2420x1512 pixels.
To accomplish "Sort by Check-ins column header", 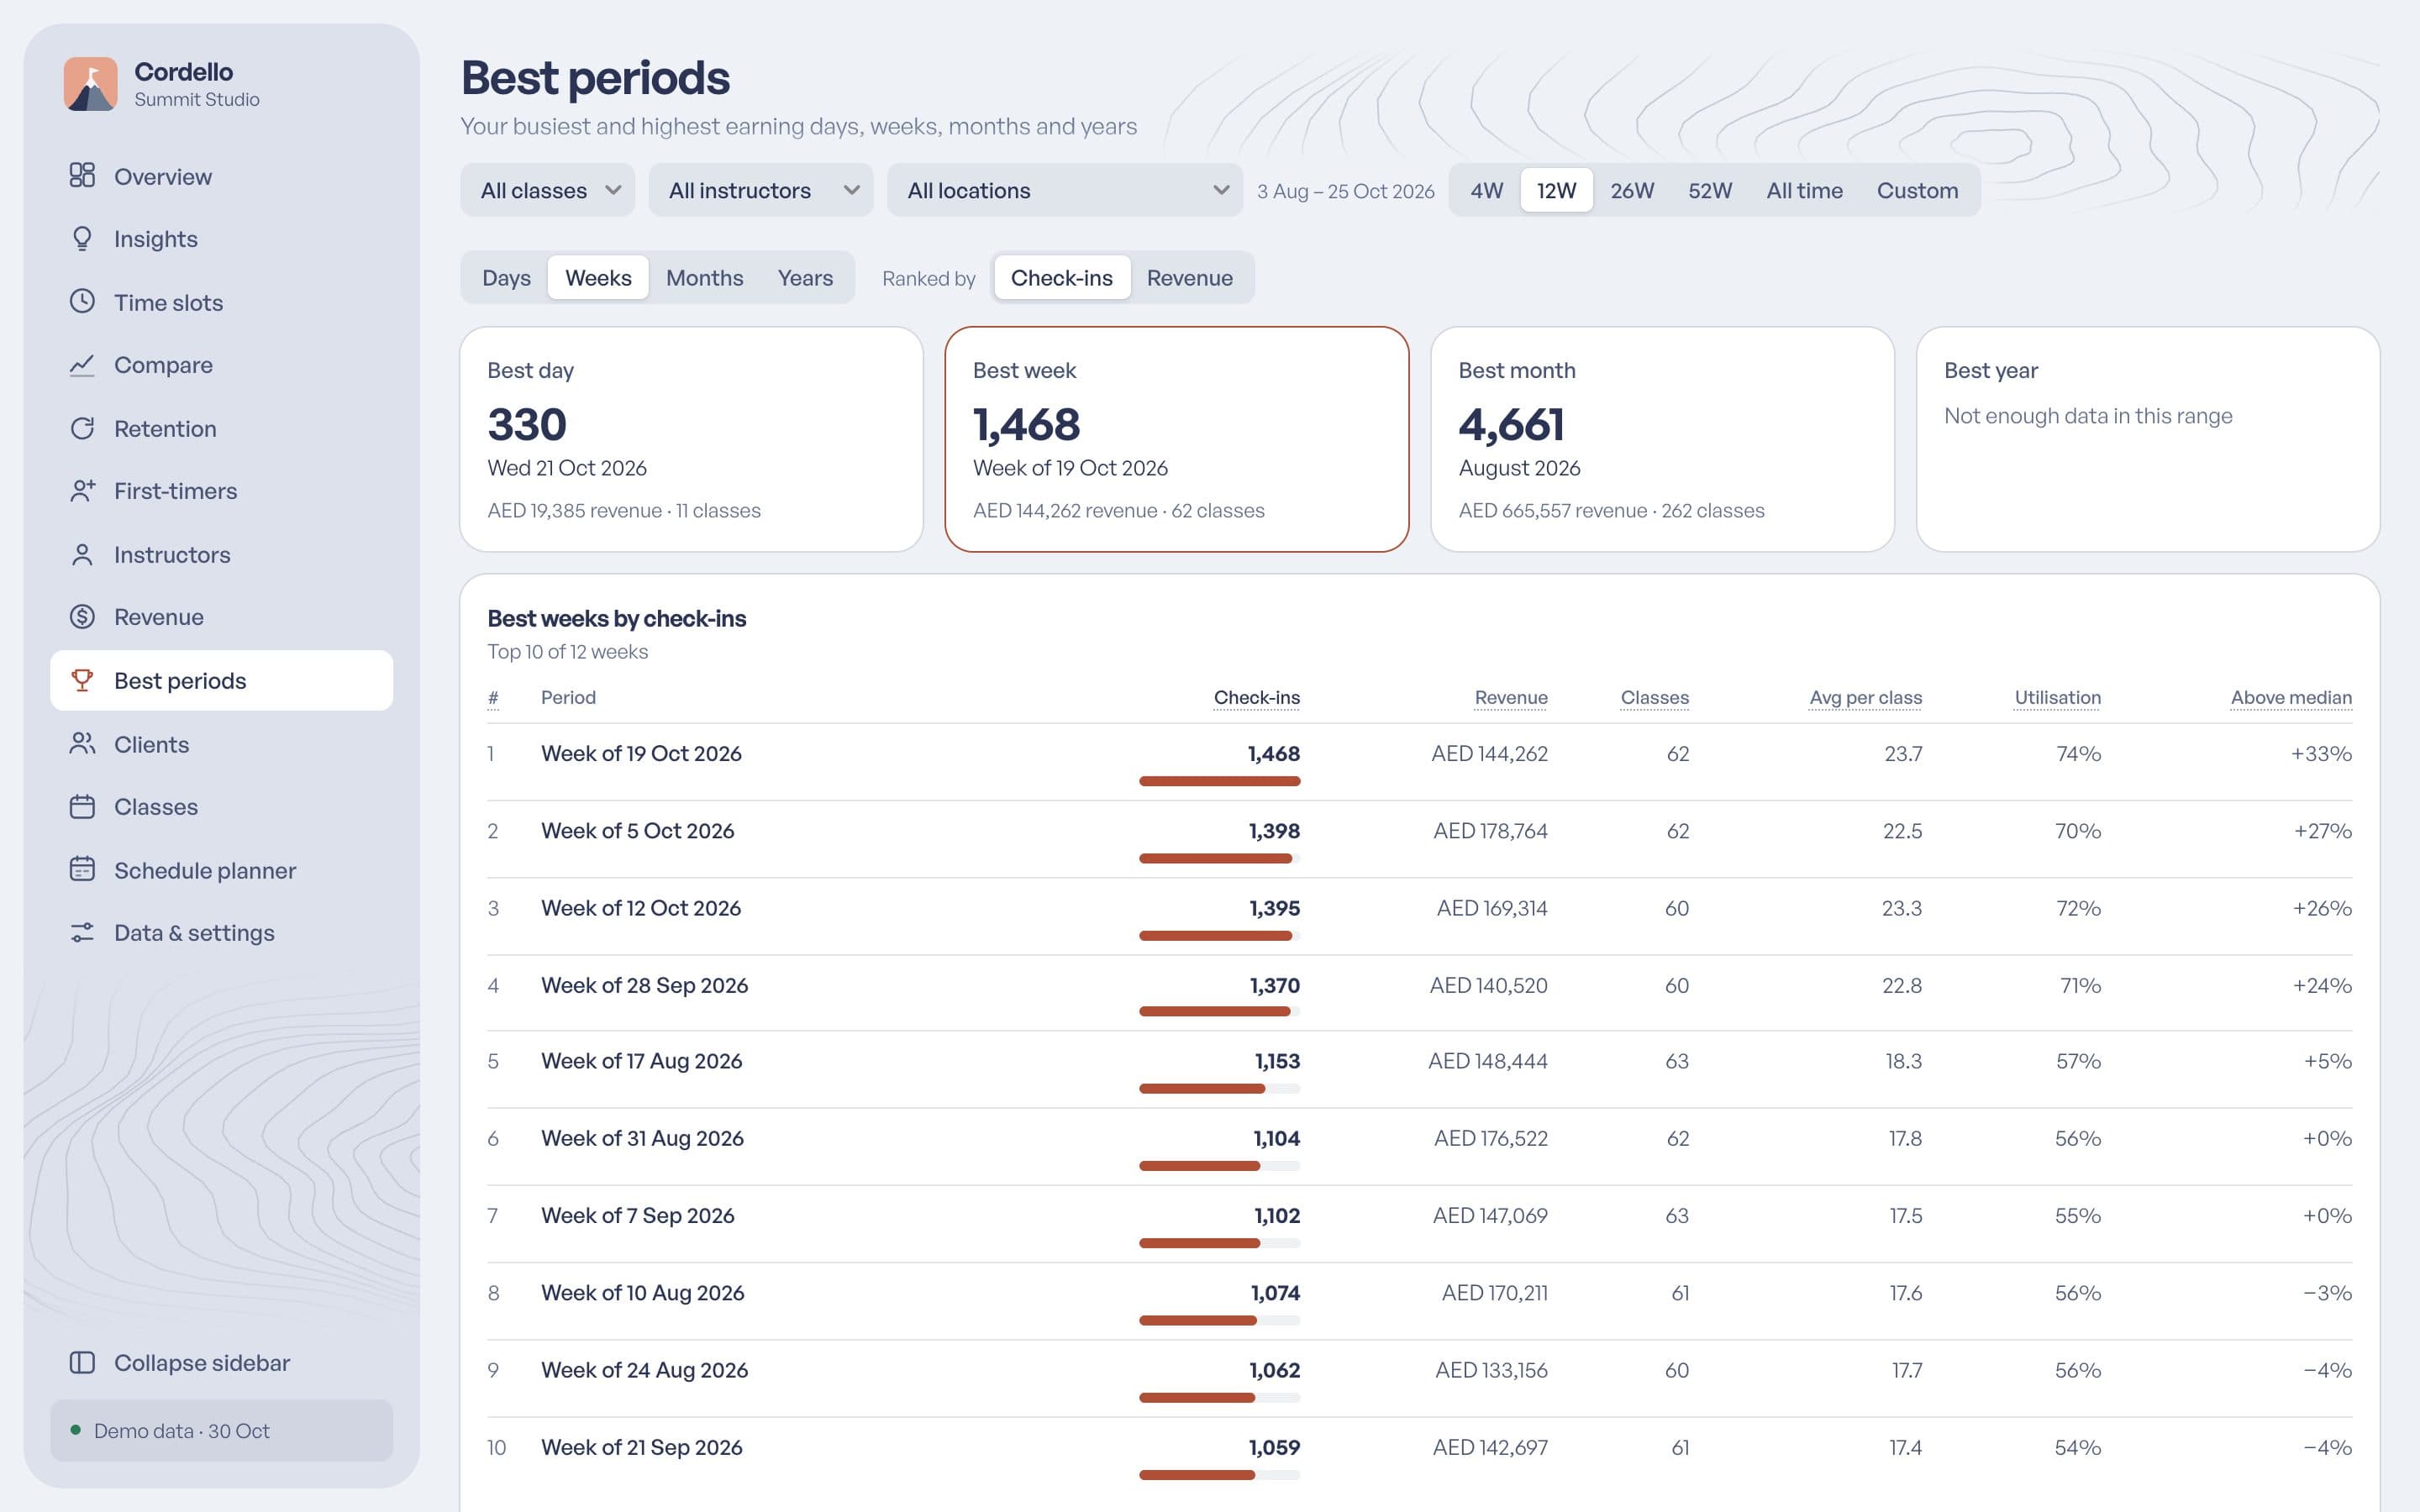I will [x=1256, y=698].
